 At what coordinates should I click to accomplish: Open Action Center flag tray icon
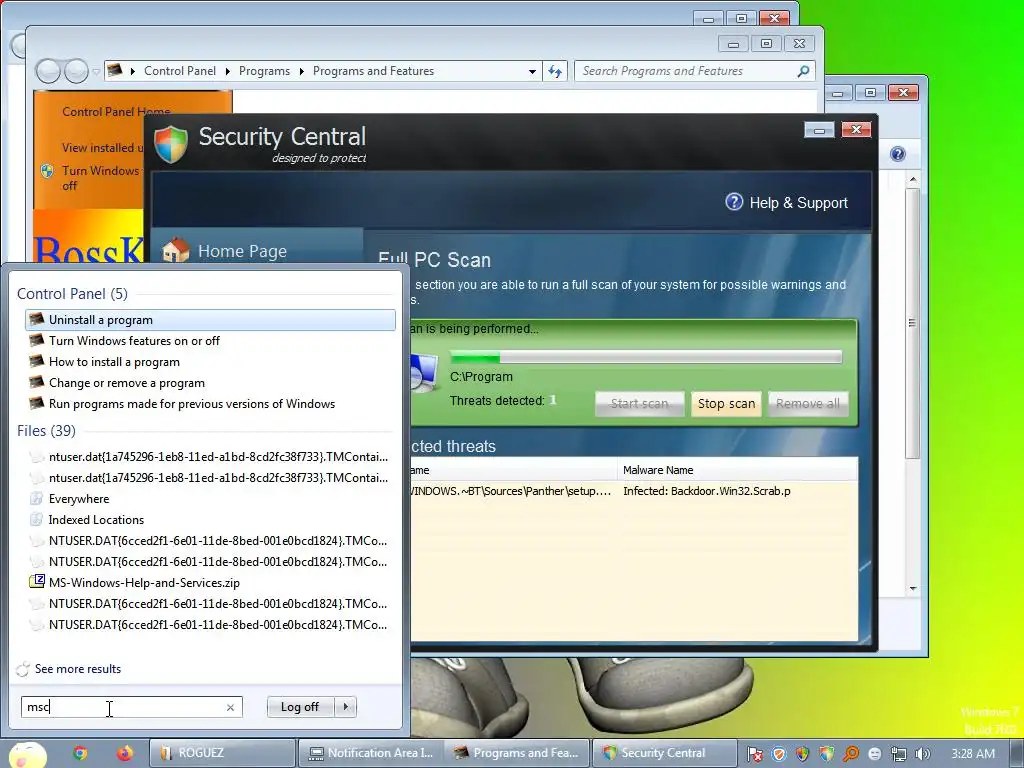754,754
